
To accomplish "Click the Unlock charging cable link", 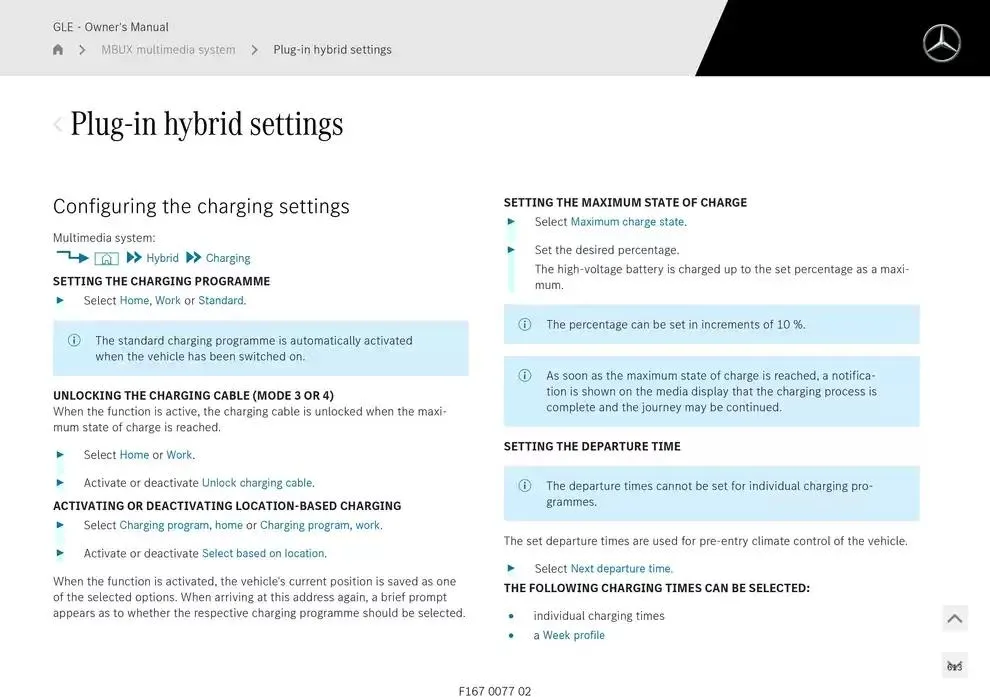I will click(x=257, y=483).
